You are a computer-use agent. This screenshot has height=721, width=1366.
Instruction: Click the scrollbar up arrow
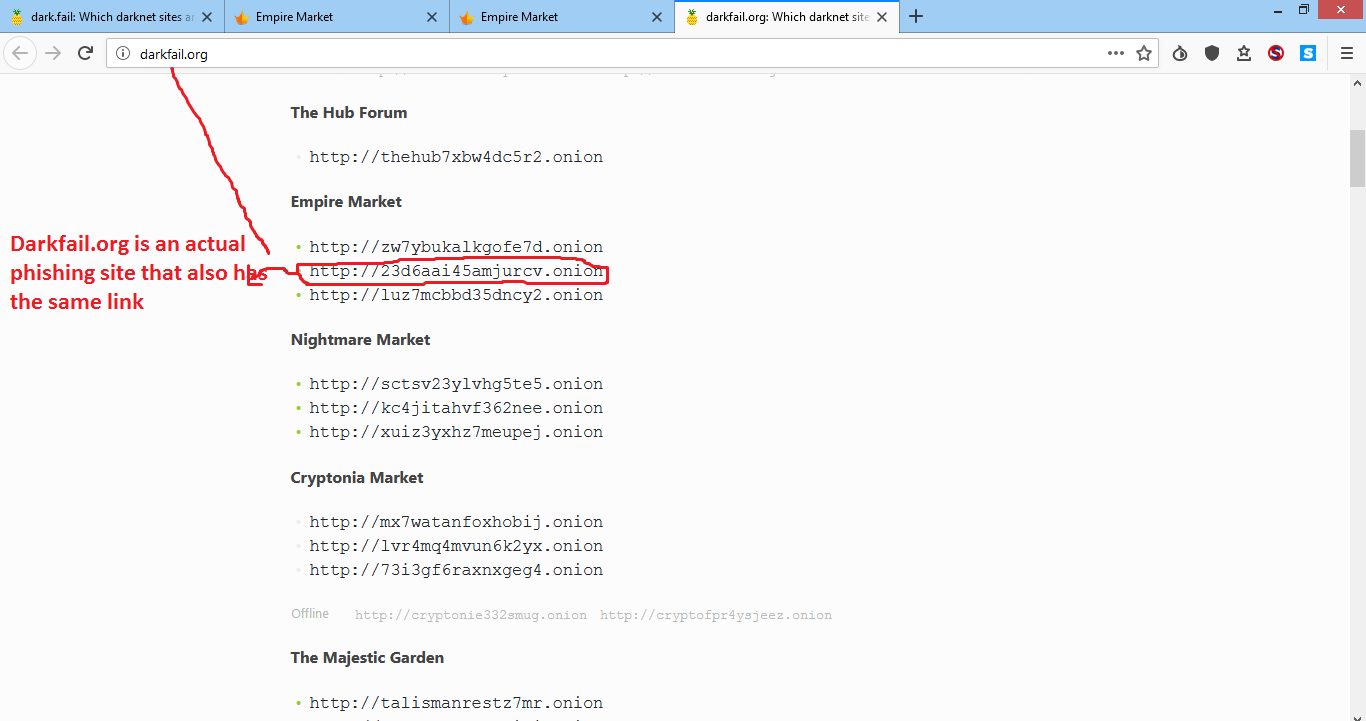tap(1357, 83)
